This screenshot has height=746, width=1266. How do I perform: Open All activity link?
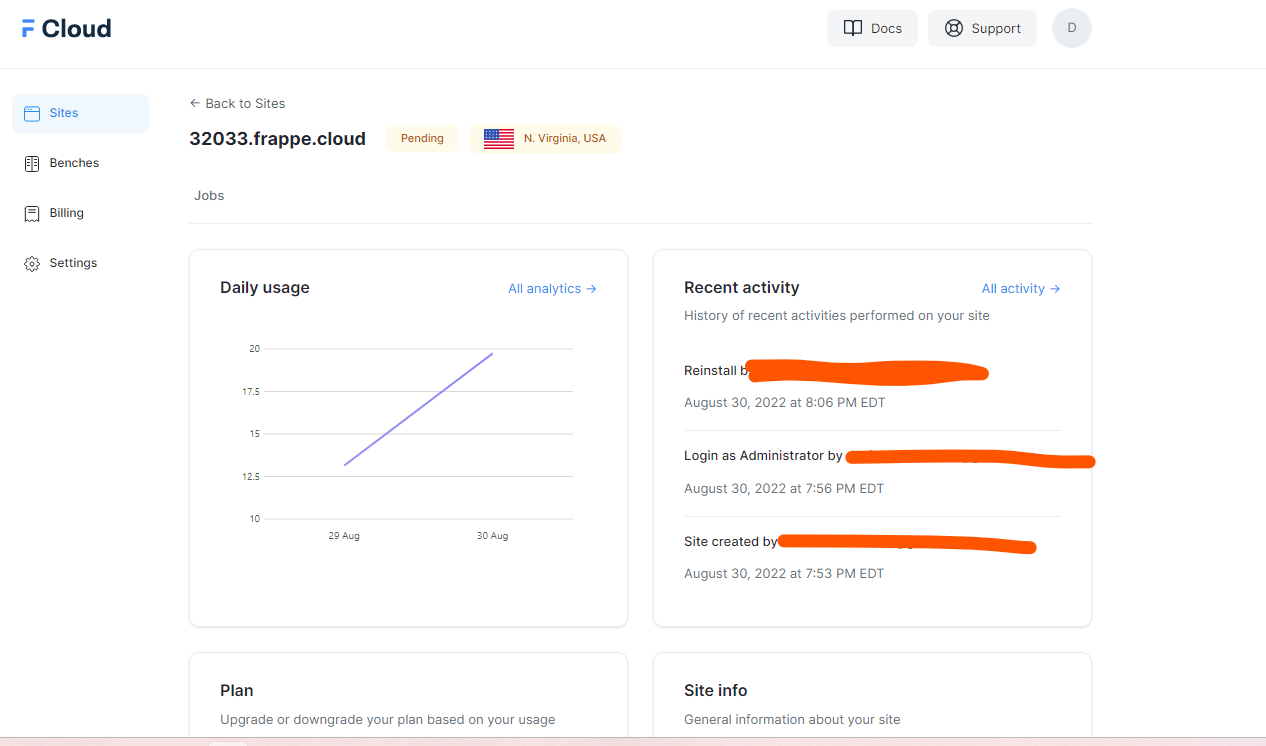coord(1021,288)
